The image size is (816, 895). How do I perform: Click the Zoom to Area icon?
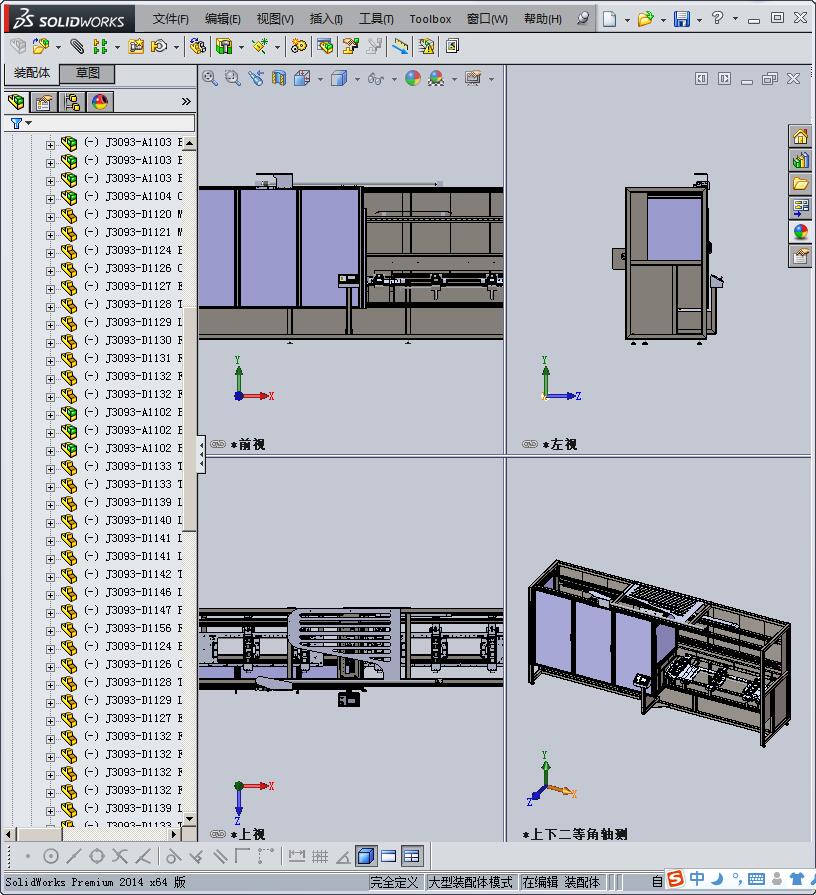pos(232,78)
